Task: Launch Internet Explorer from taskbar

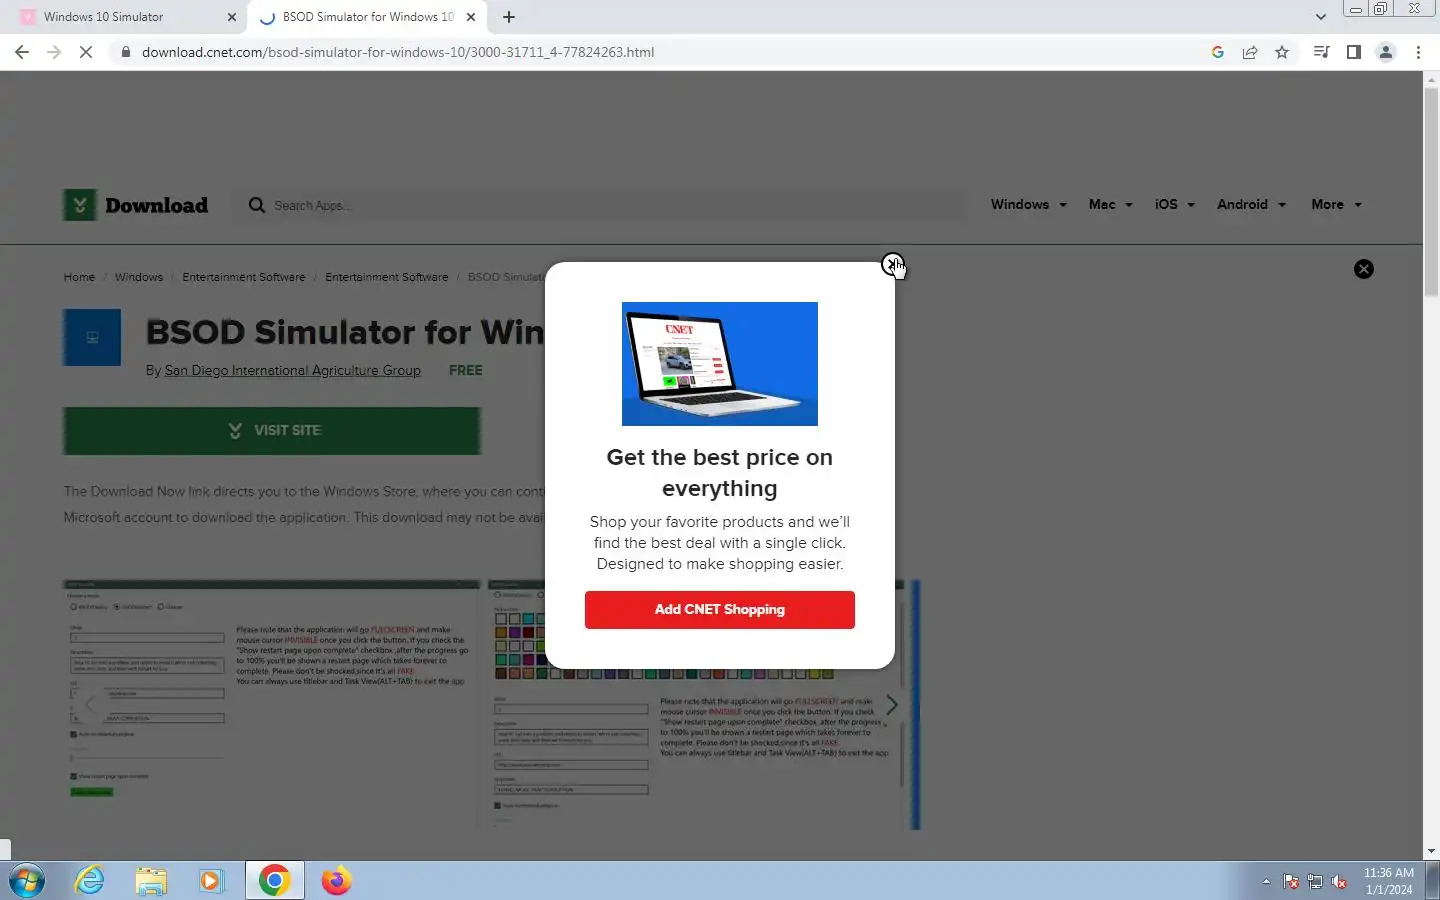Action: (x=90, y=881)
